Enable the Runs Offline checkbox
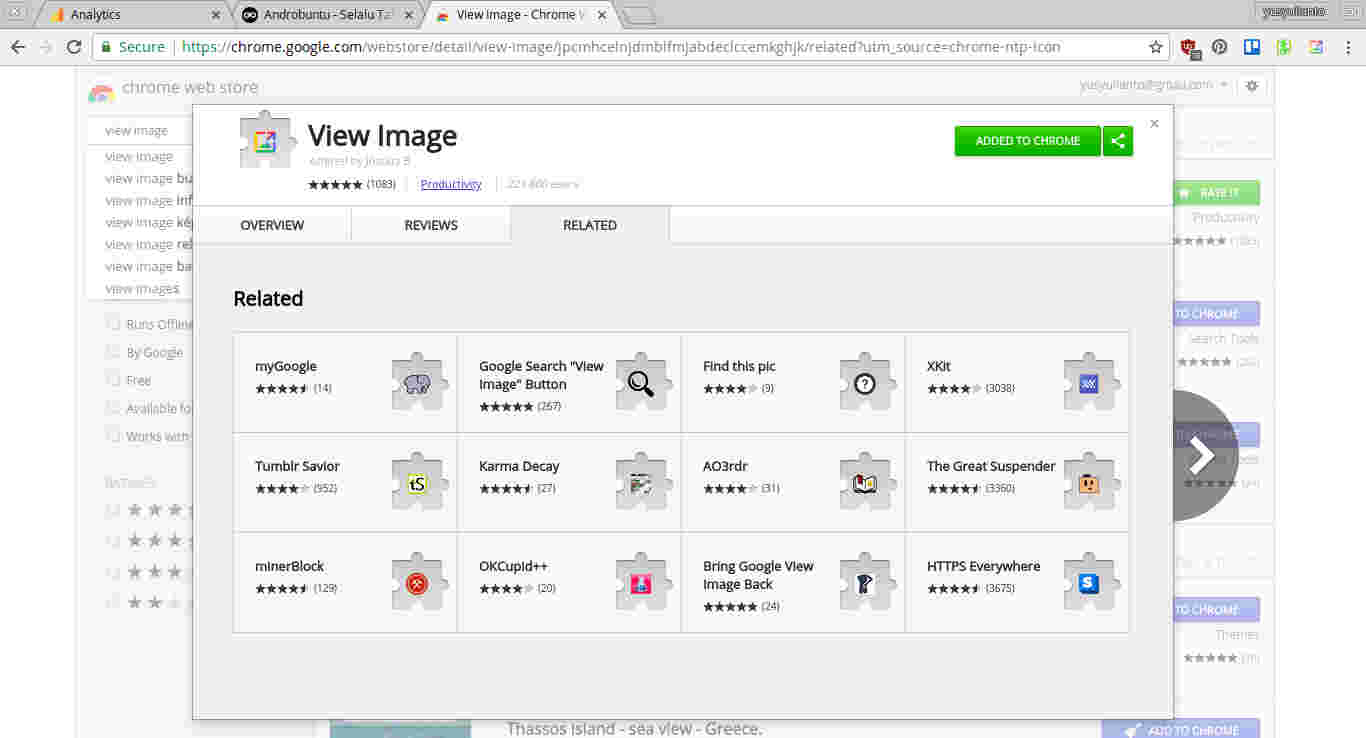Viewport: 1366px width, 738px height. tap(112, 324)
